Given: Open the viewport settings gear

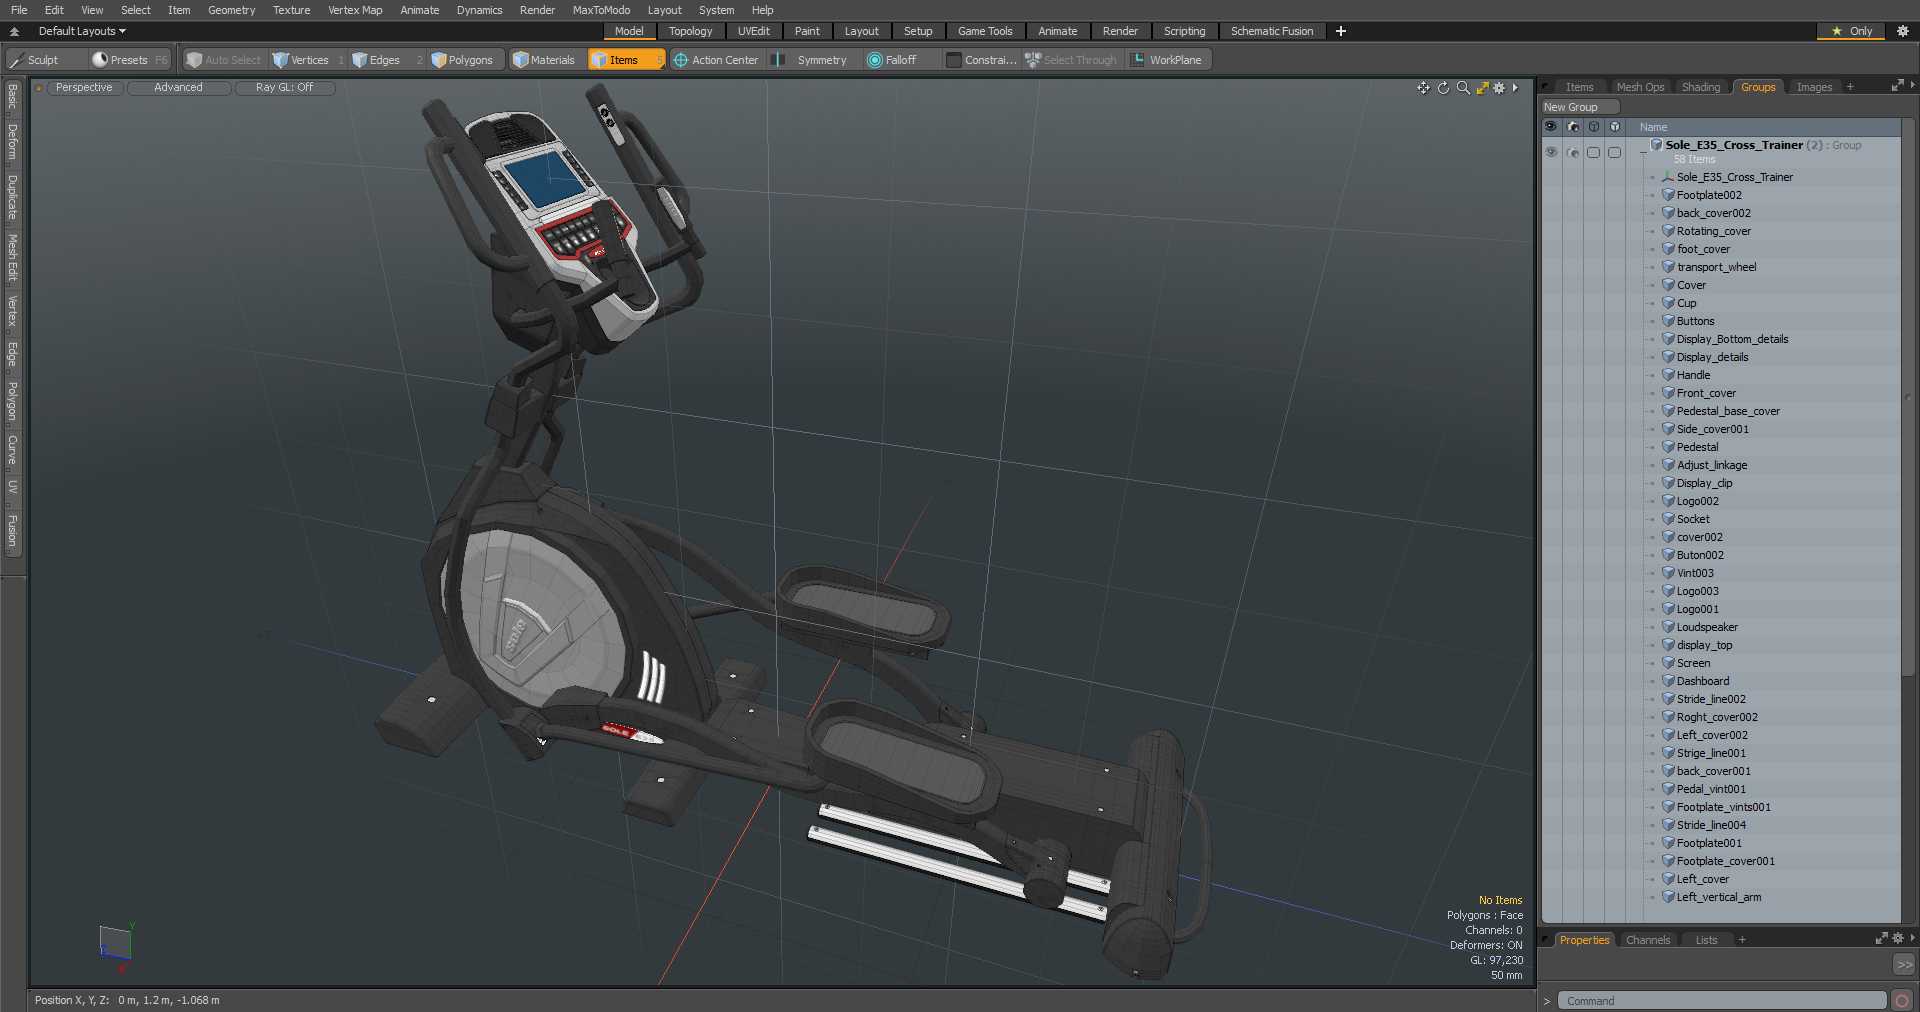Looking at the screenshot, I should pos(1499,88).
